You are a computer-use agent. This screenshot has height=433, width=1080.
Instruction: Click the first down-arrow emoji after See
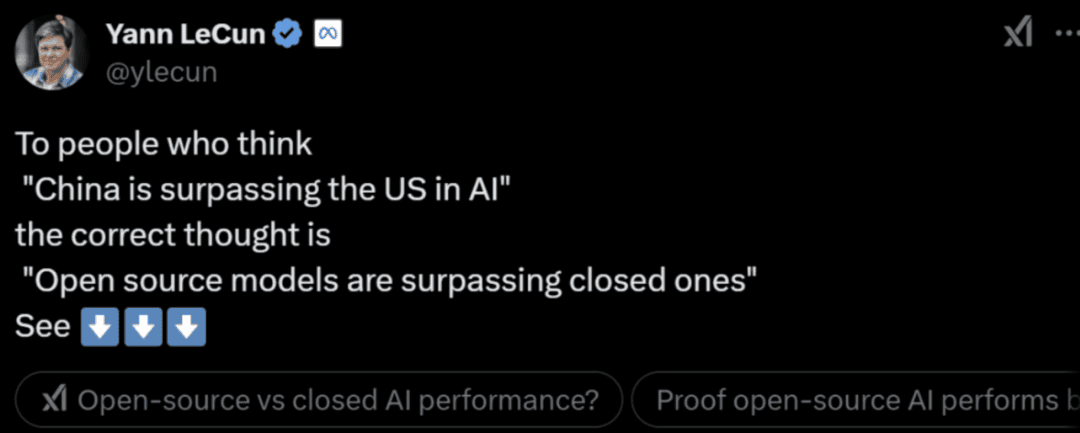101,328
